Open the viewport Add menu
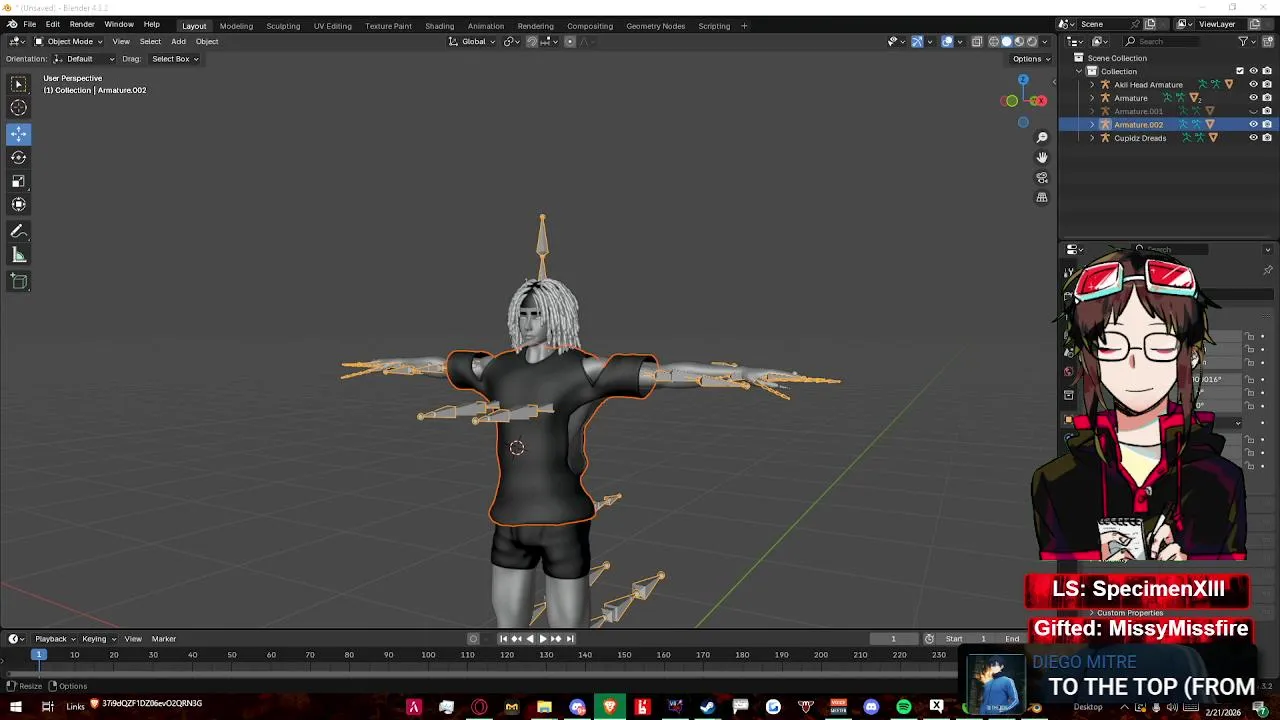This screenshot has height=720, width=1280. 178,41
